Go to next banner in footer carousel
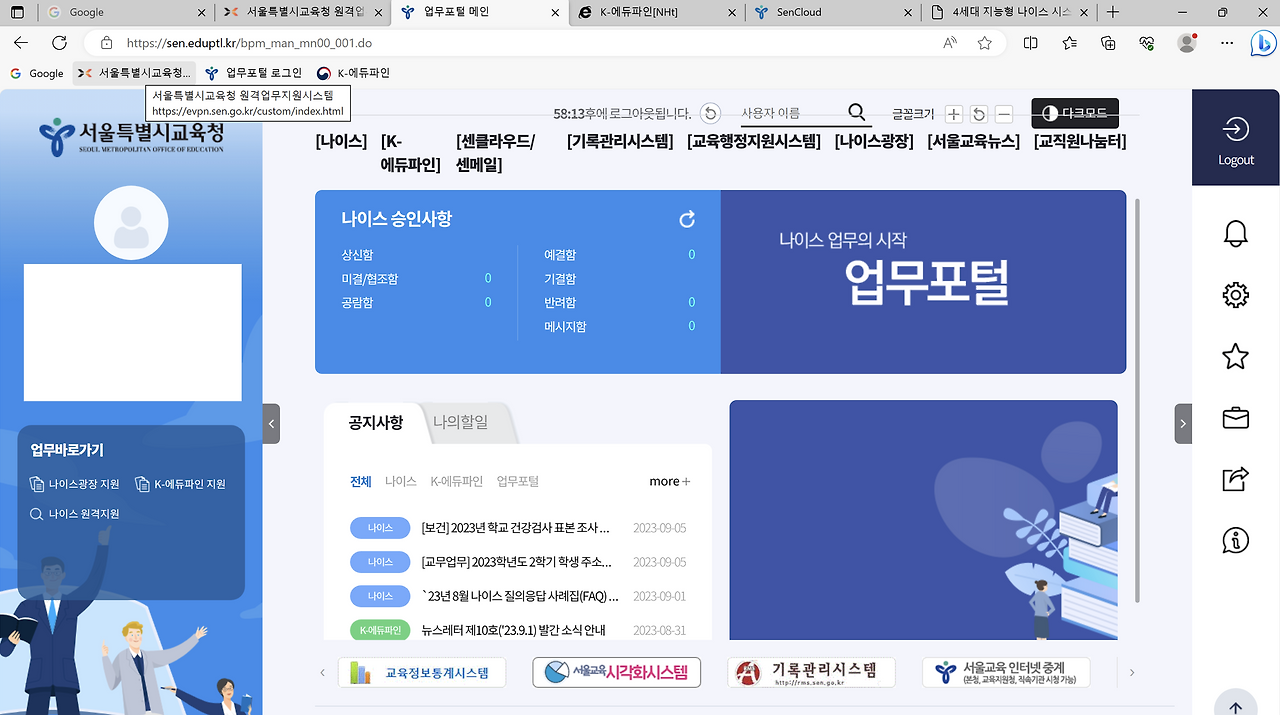 (x=1132, y=673)
